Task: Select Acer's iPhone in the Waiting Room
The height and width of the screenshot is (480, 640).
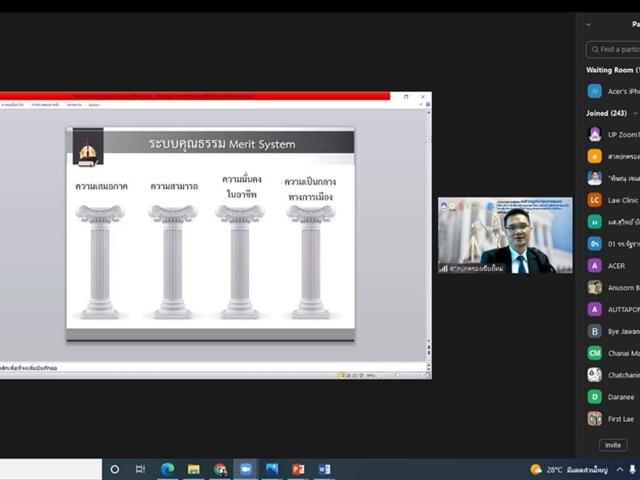Action: pos(613,91)
